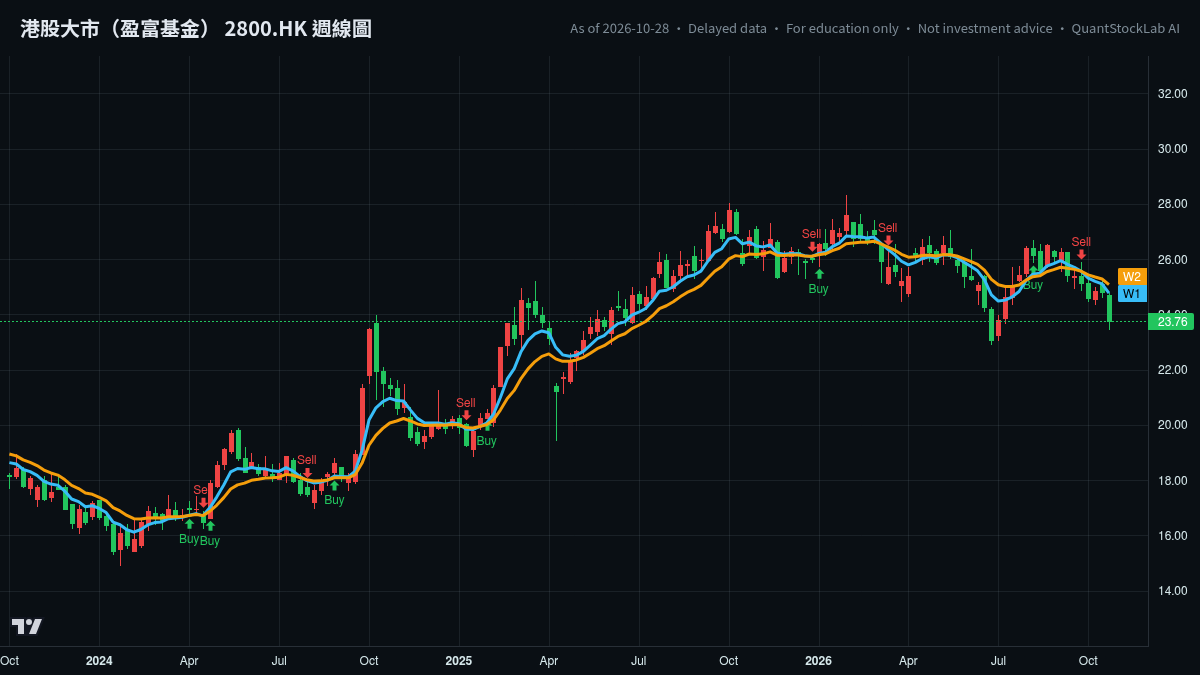Click the Buy marker of August 2024
The height and width of the screenshot is (675, 1200).
334,493
